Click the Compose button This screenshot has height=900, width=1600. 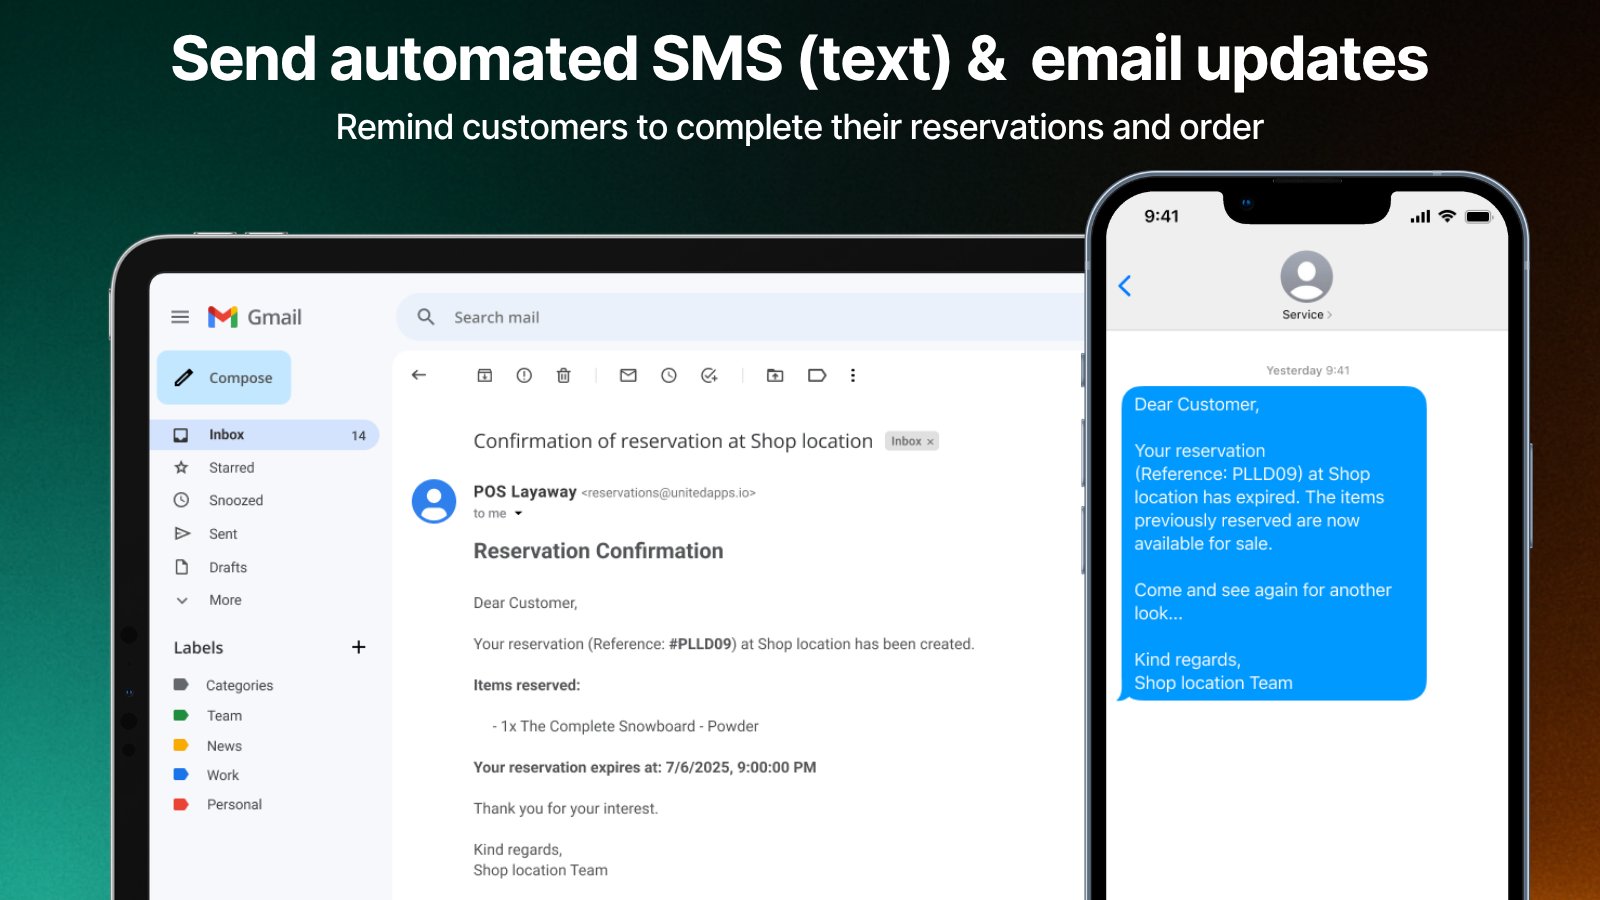224,378
